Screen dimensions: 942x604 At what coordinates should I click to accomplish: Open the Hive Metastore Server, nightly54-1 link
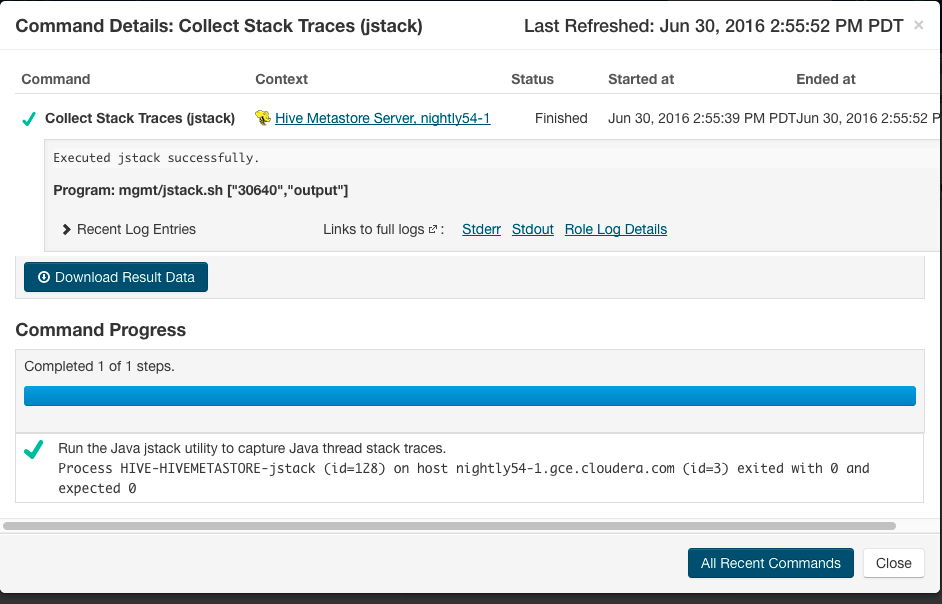(x=382, y=118)
